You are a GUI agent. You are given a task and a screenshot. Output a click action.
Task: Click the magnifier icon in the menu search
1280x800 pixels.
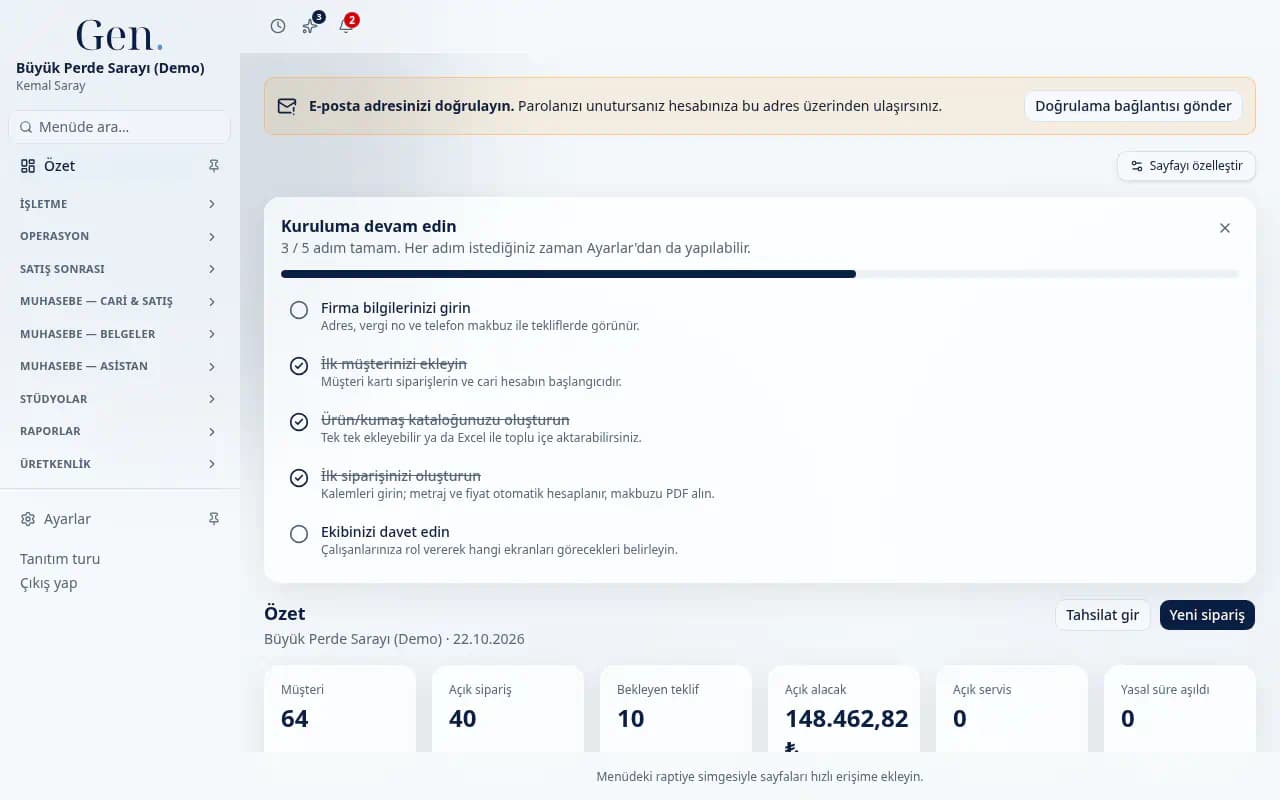[x=26, y=127]
